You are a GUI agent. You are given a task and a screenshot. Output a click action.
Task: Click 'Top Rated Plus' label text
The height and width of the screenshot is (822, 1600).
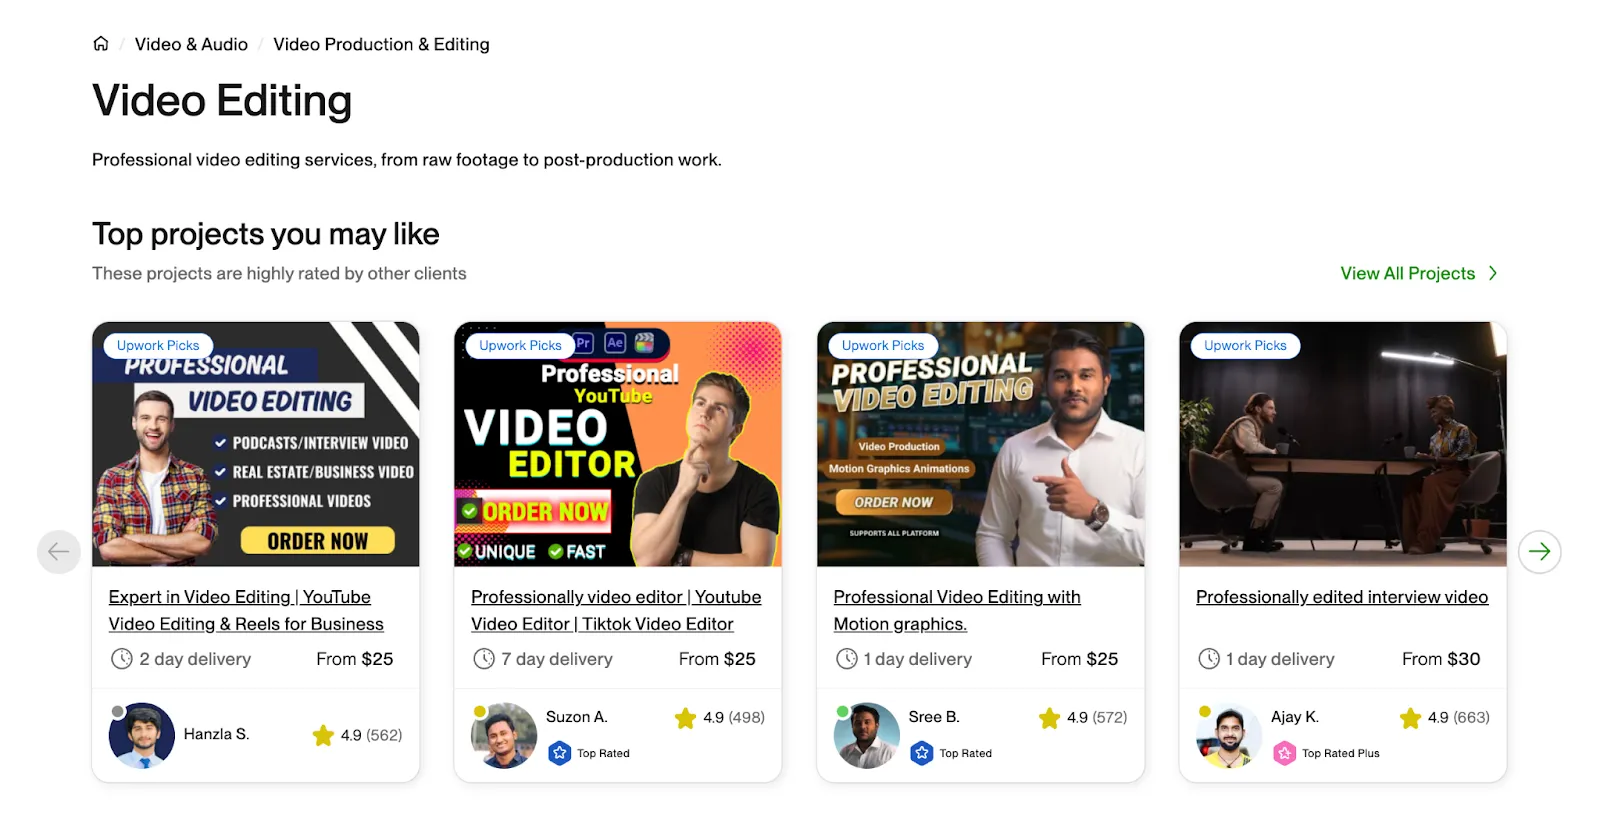click(x=1340, y=753)
